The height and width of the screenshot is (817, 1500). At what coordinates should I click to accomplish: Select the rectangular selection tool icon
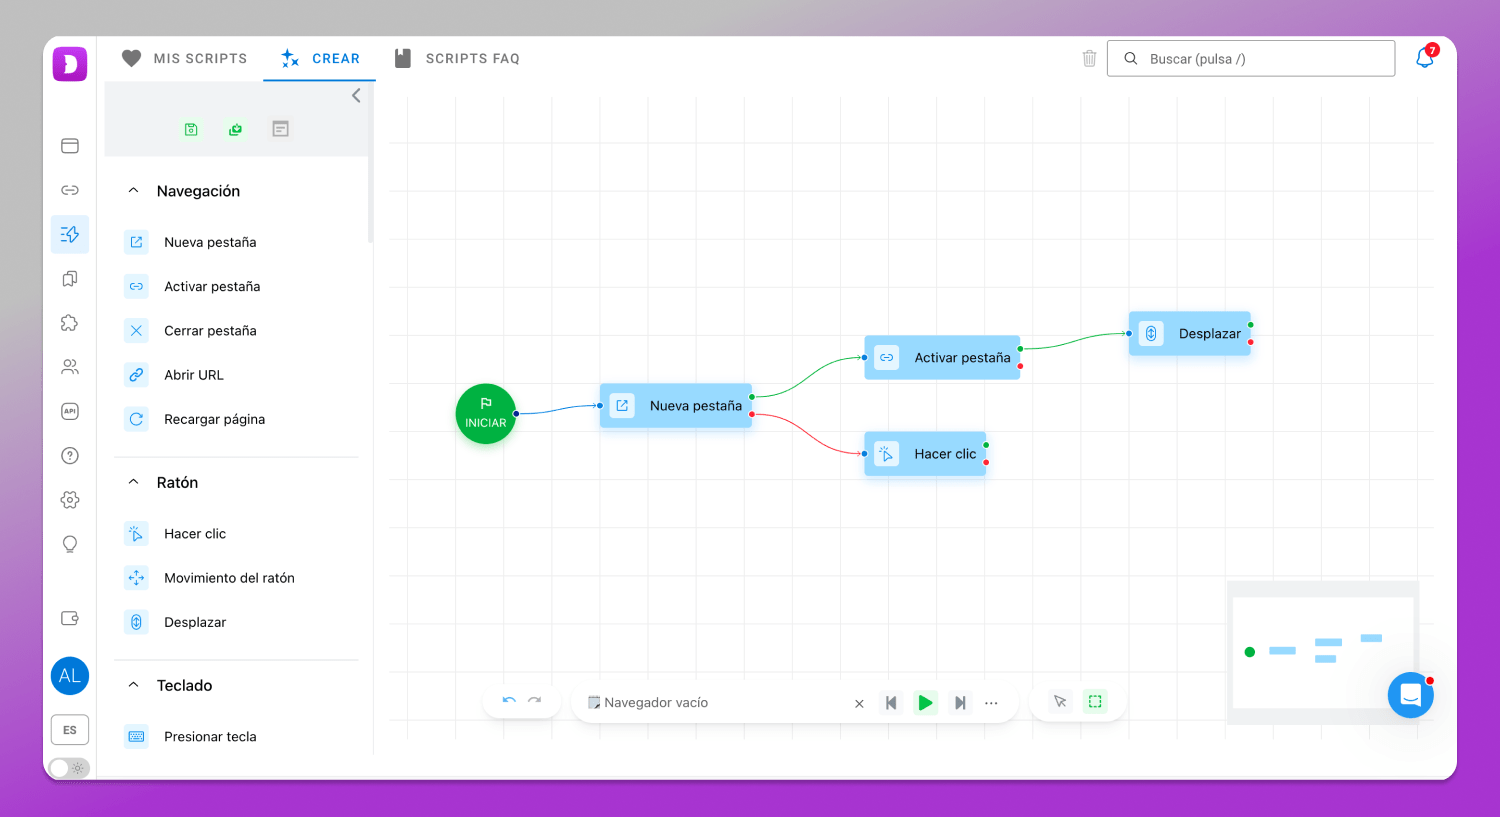click(1095, 702)
